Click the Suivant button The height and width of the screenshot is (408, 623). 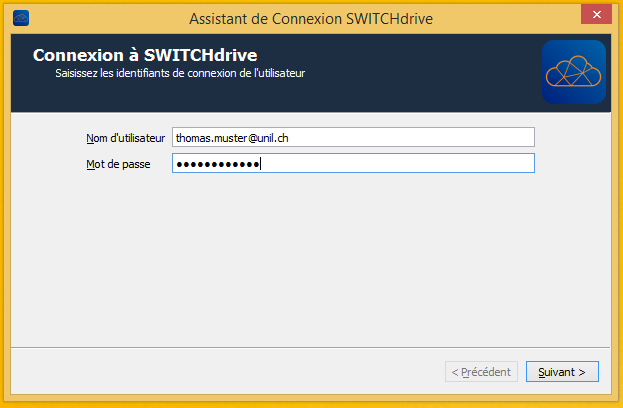(x=561, y=372)
